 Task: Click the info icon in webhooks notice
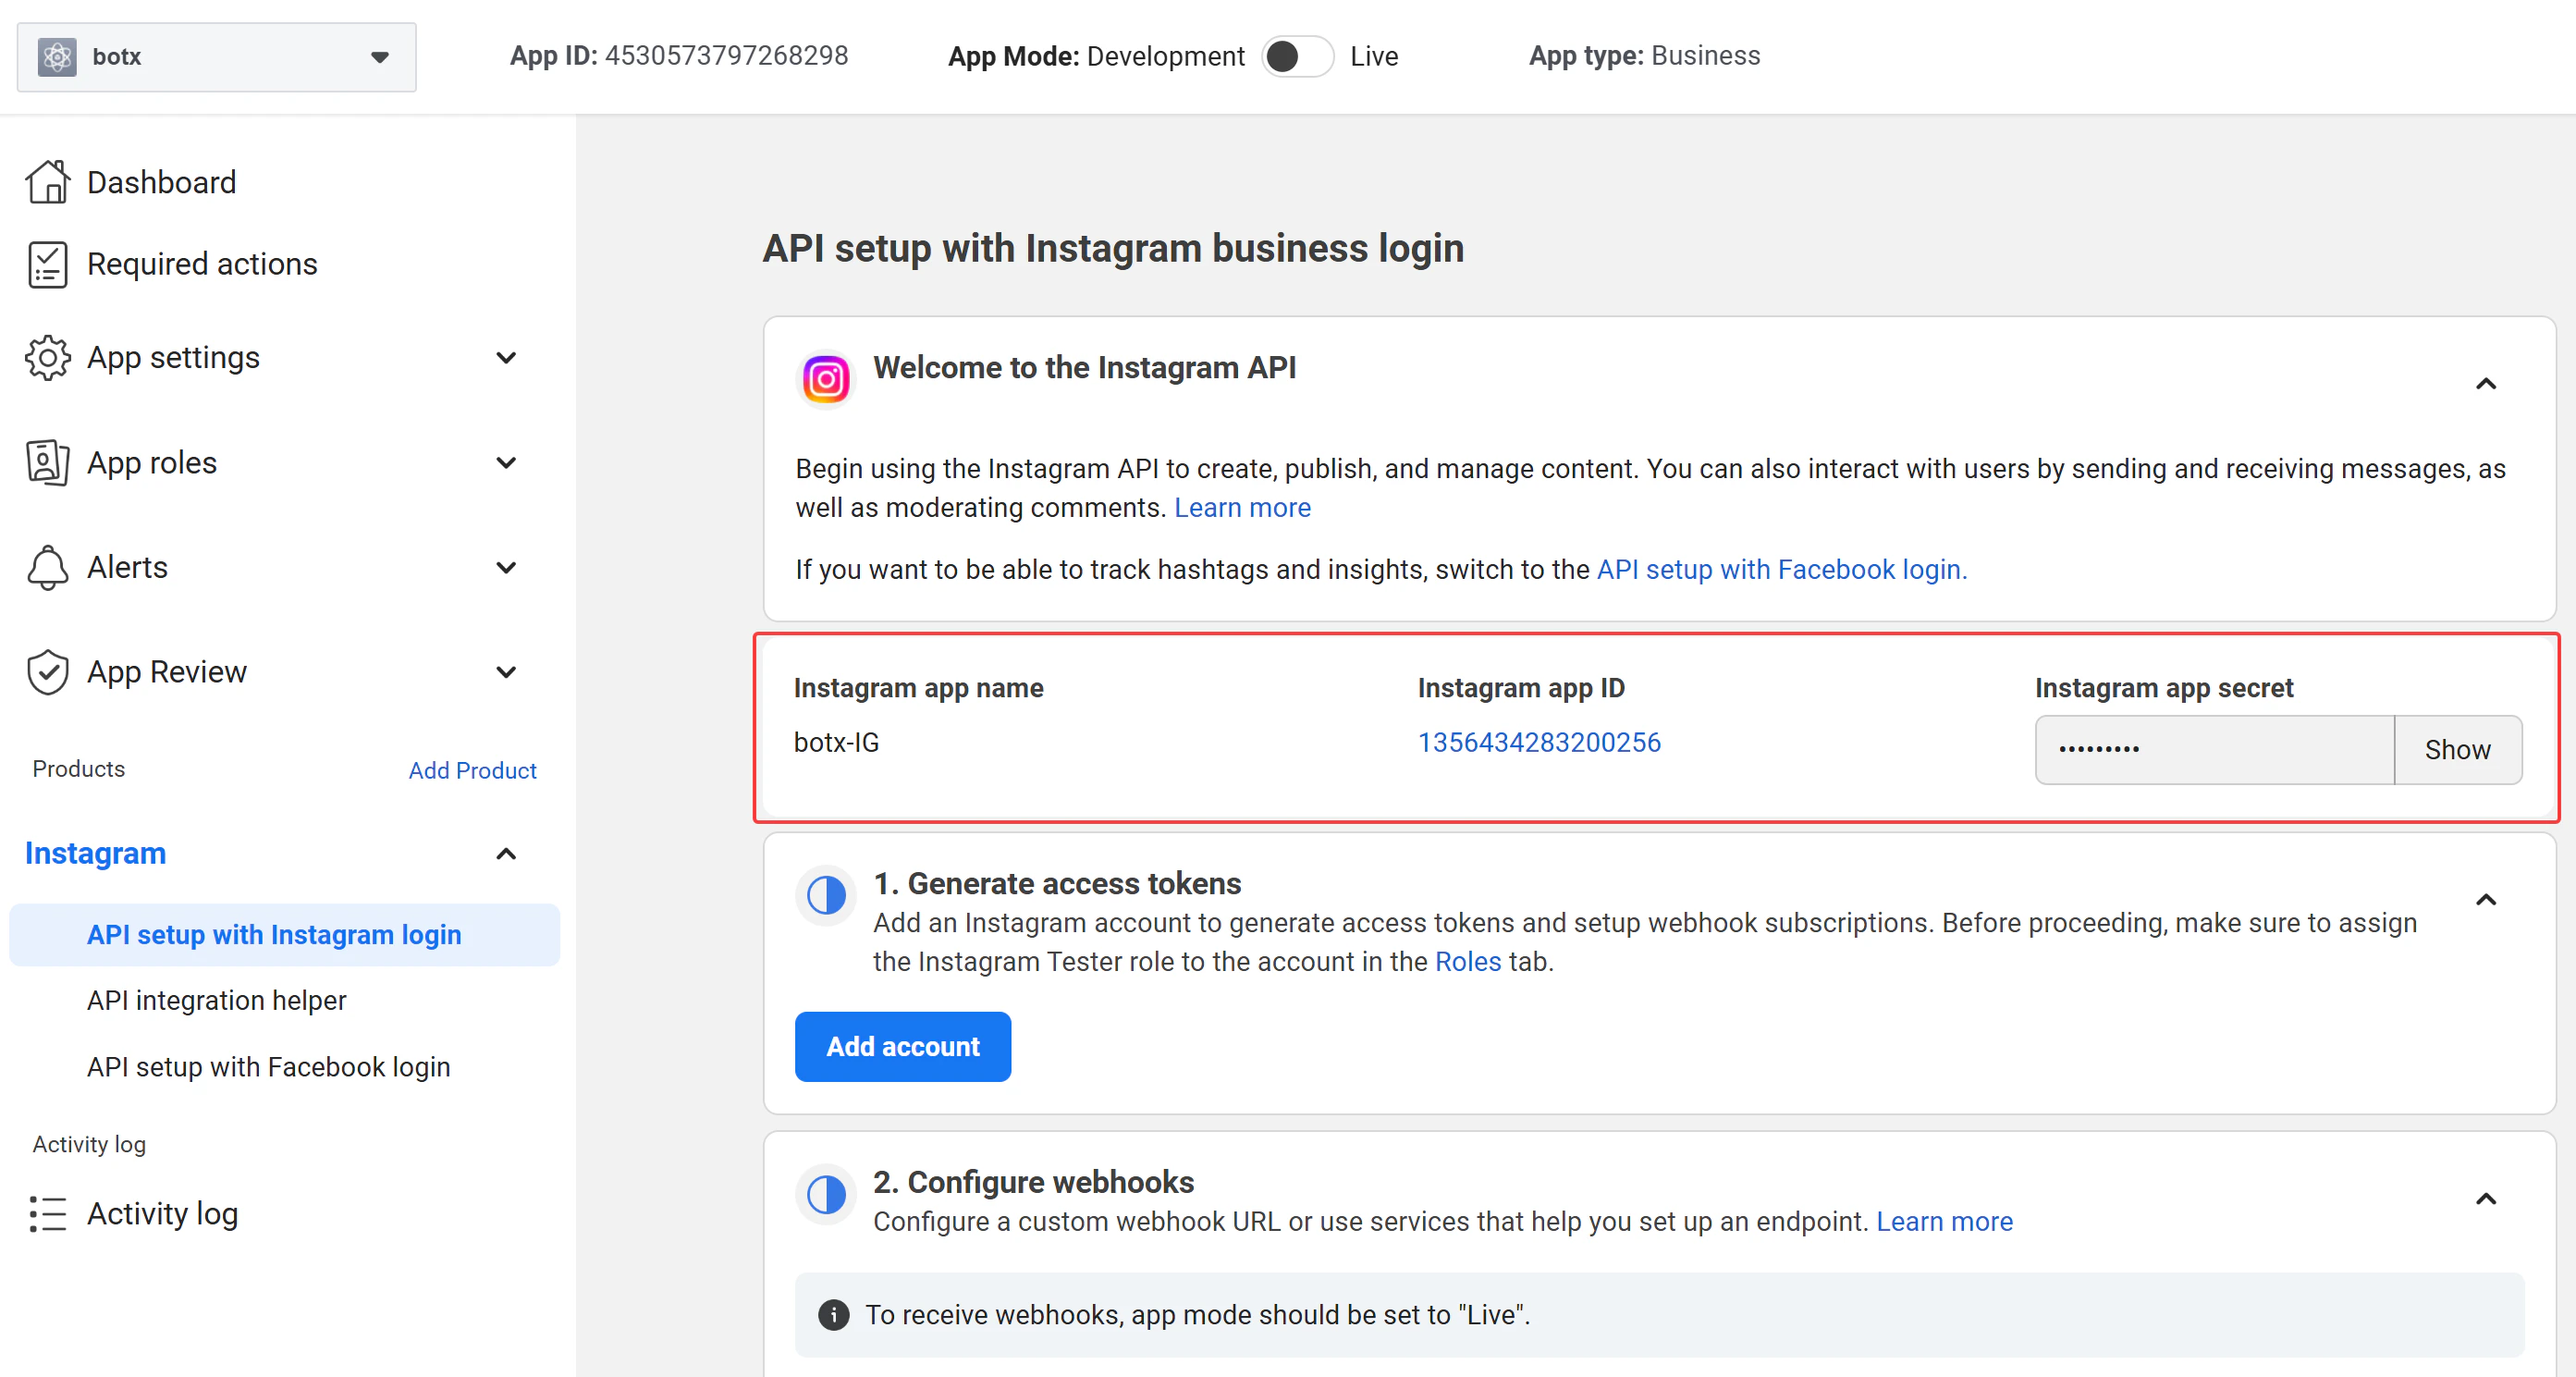tap(833, 1315)
